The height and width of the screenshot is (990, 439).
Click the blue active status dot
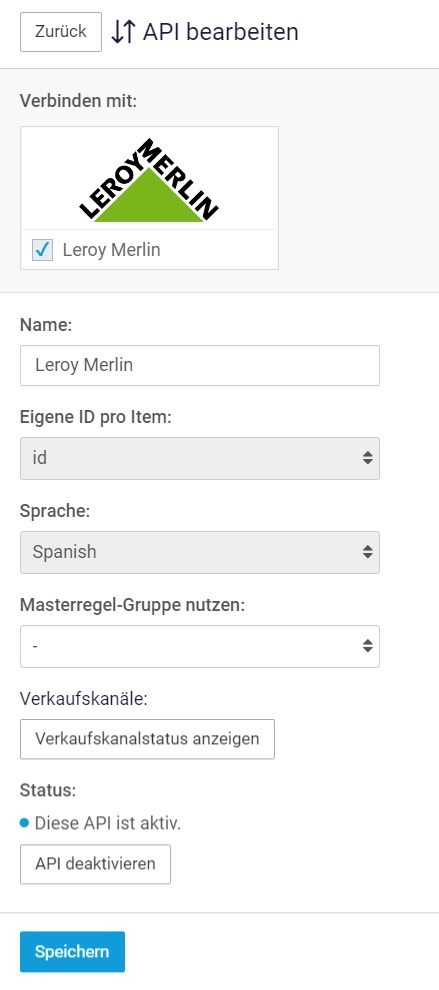pyautogui.click(x=25, y=823)
